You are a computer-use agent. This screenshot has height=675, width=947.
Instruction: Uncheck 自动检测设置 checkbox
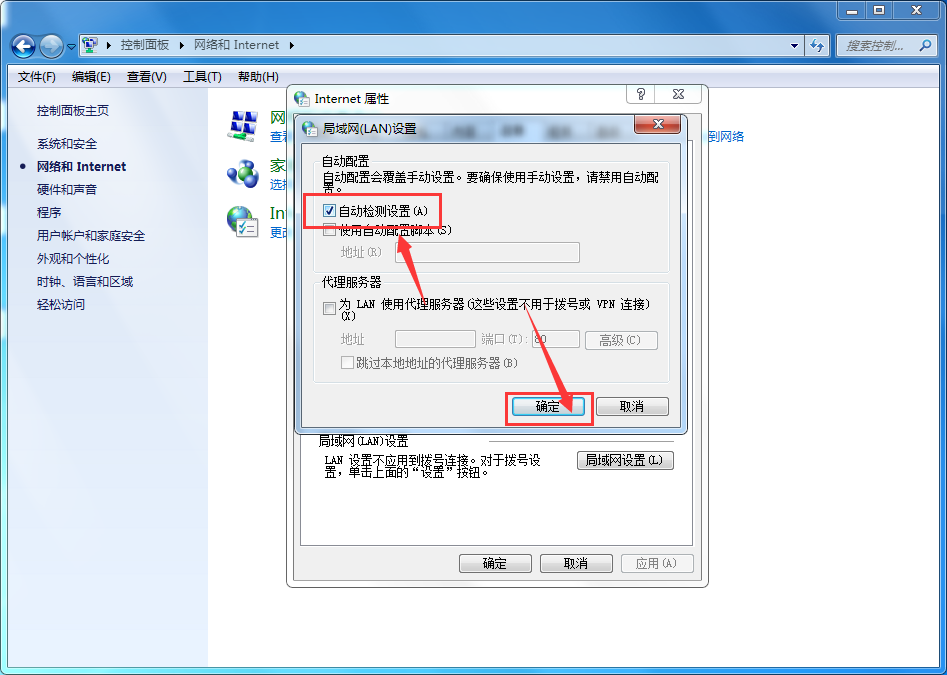pyautogui.click(x=328, y=211)
